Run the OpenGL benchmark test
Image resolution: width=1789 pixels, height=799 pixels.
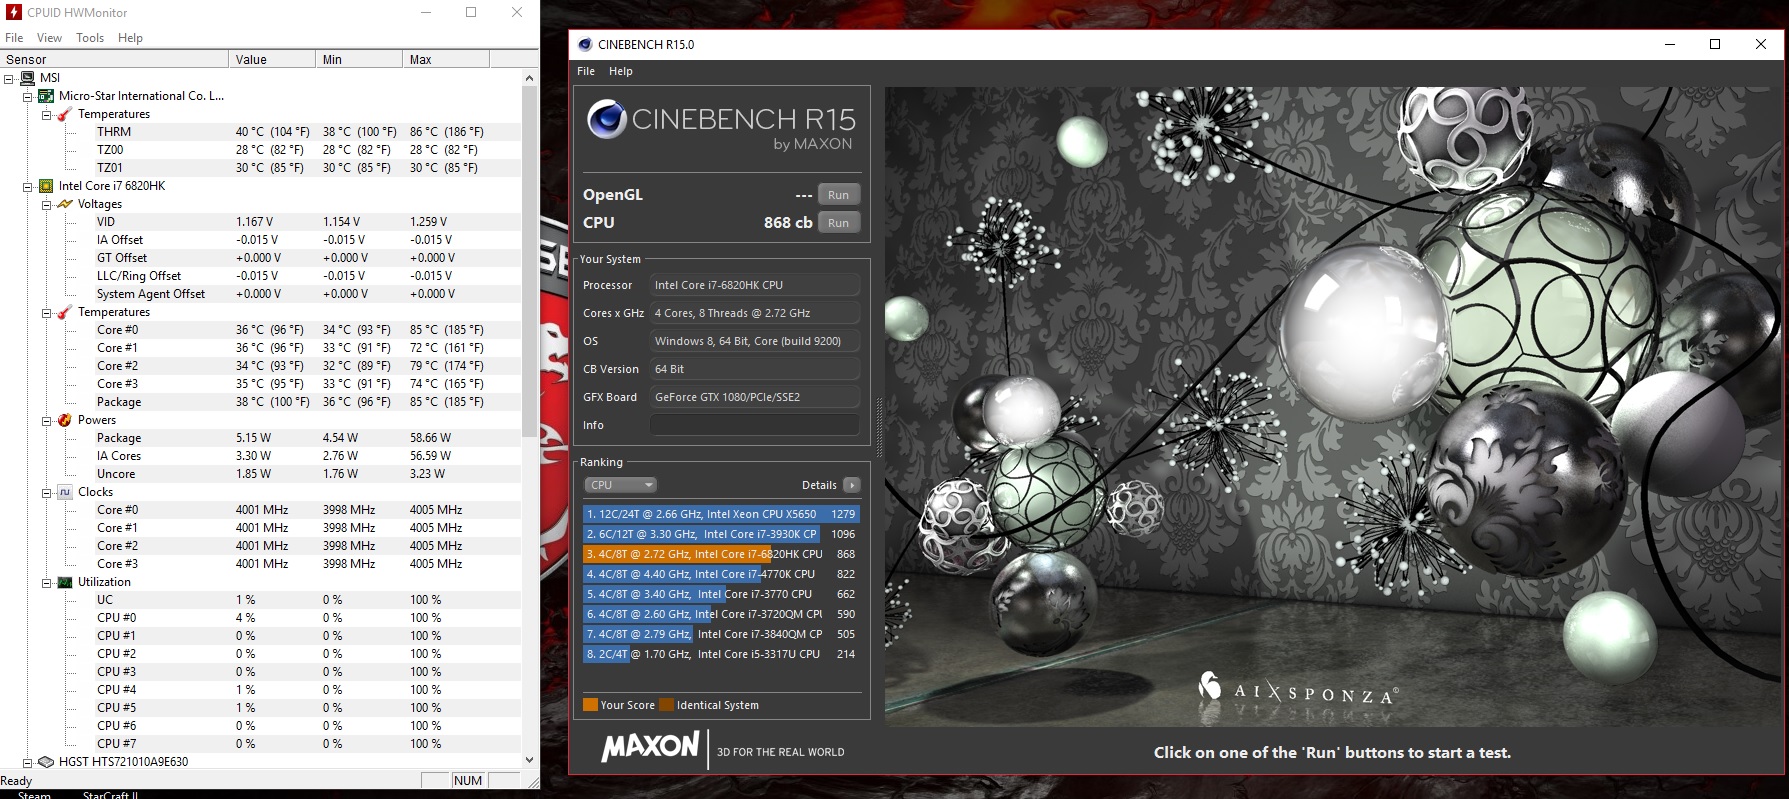(838, 195)
